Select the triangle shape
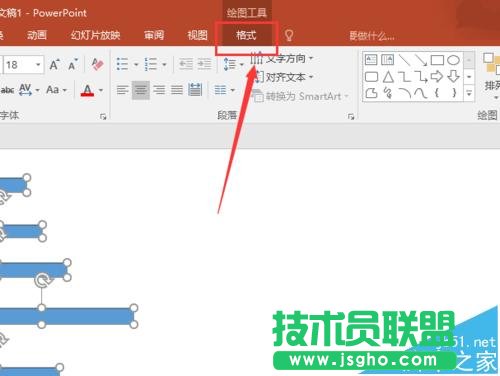This screenshot has width=500, height=376. pos(388,77)
